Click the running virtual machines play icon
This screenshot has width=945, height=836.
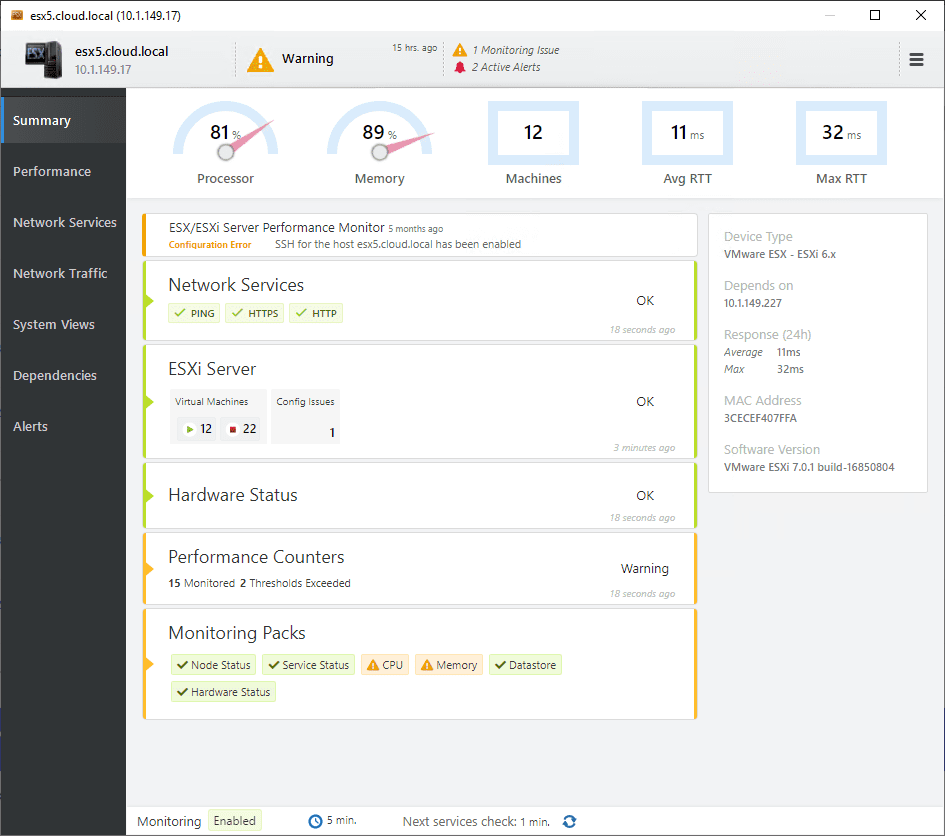(x=190, y=429)
